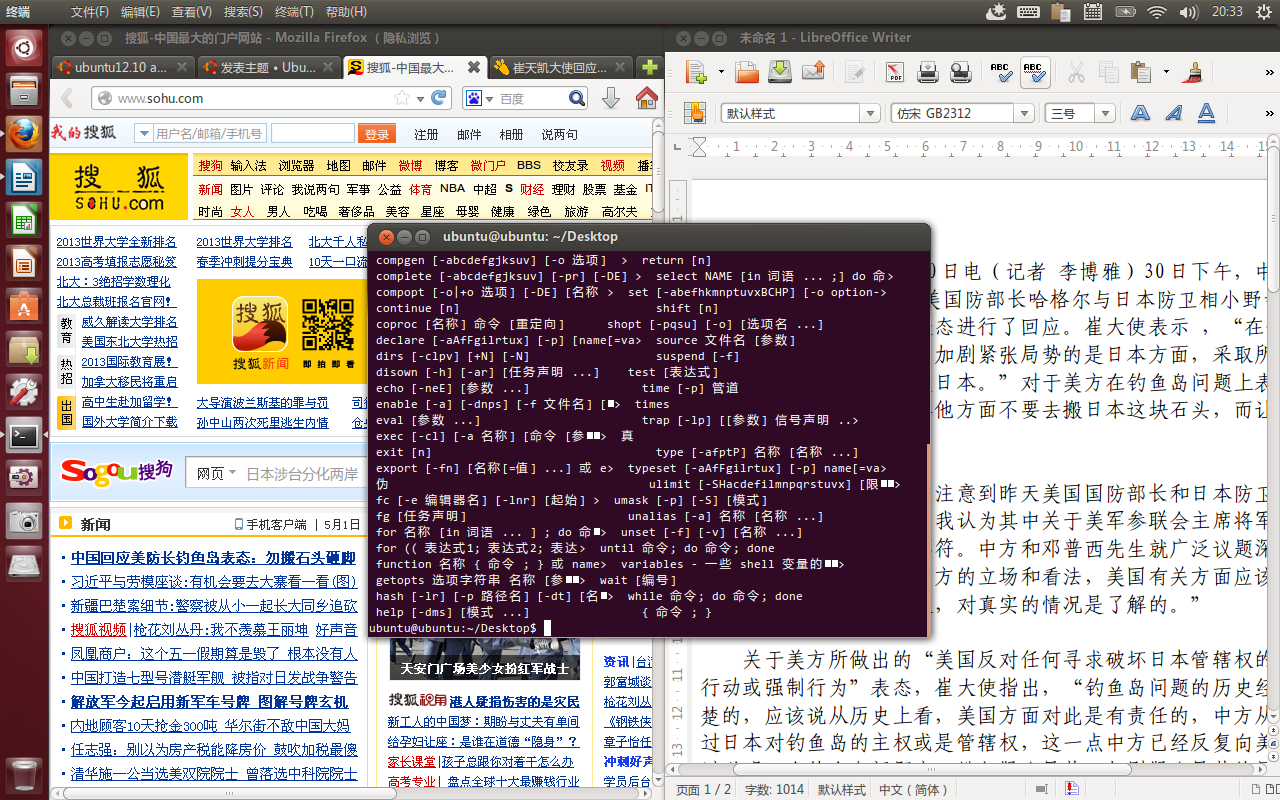Expand hidden standard toolbar items in Writer
The width and height of the screenshot is (1280, 800).
point(1272,72)
